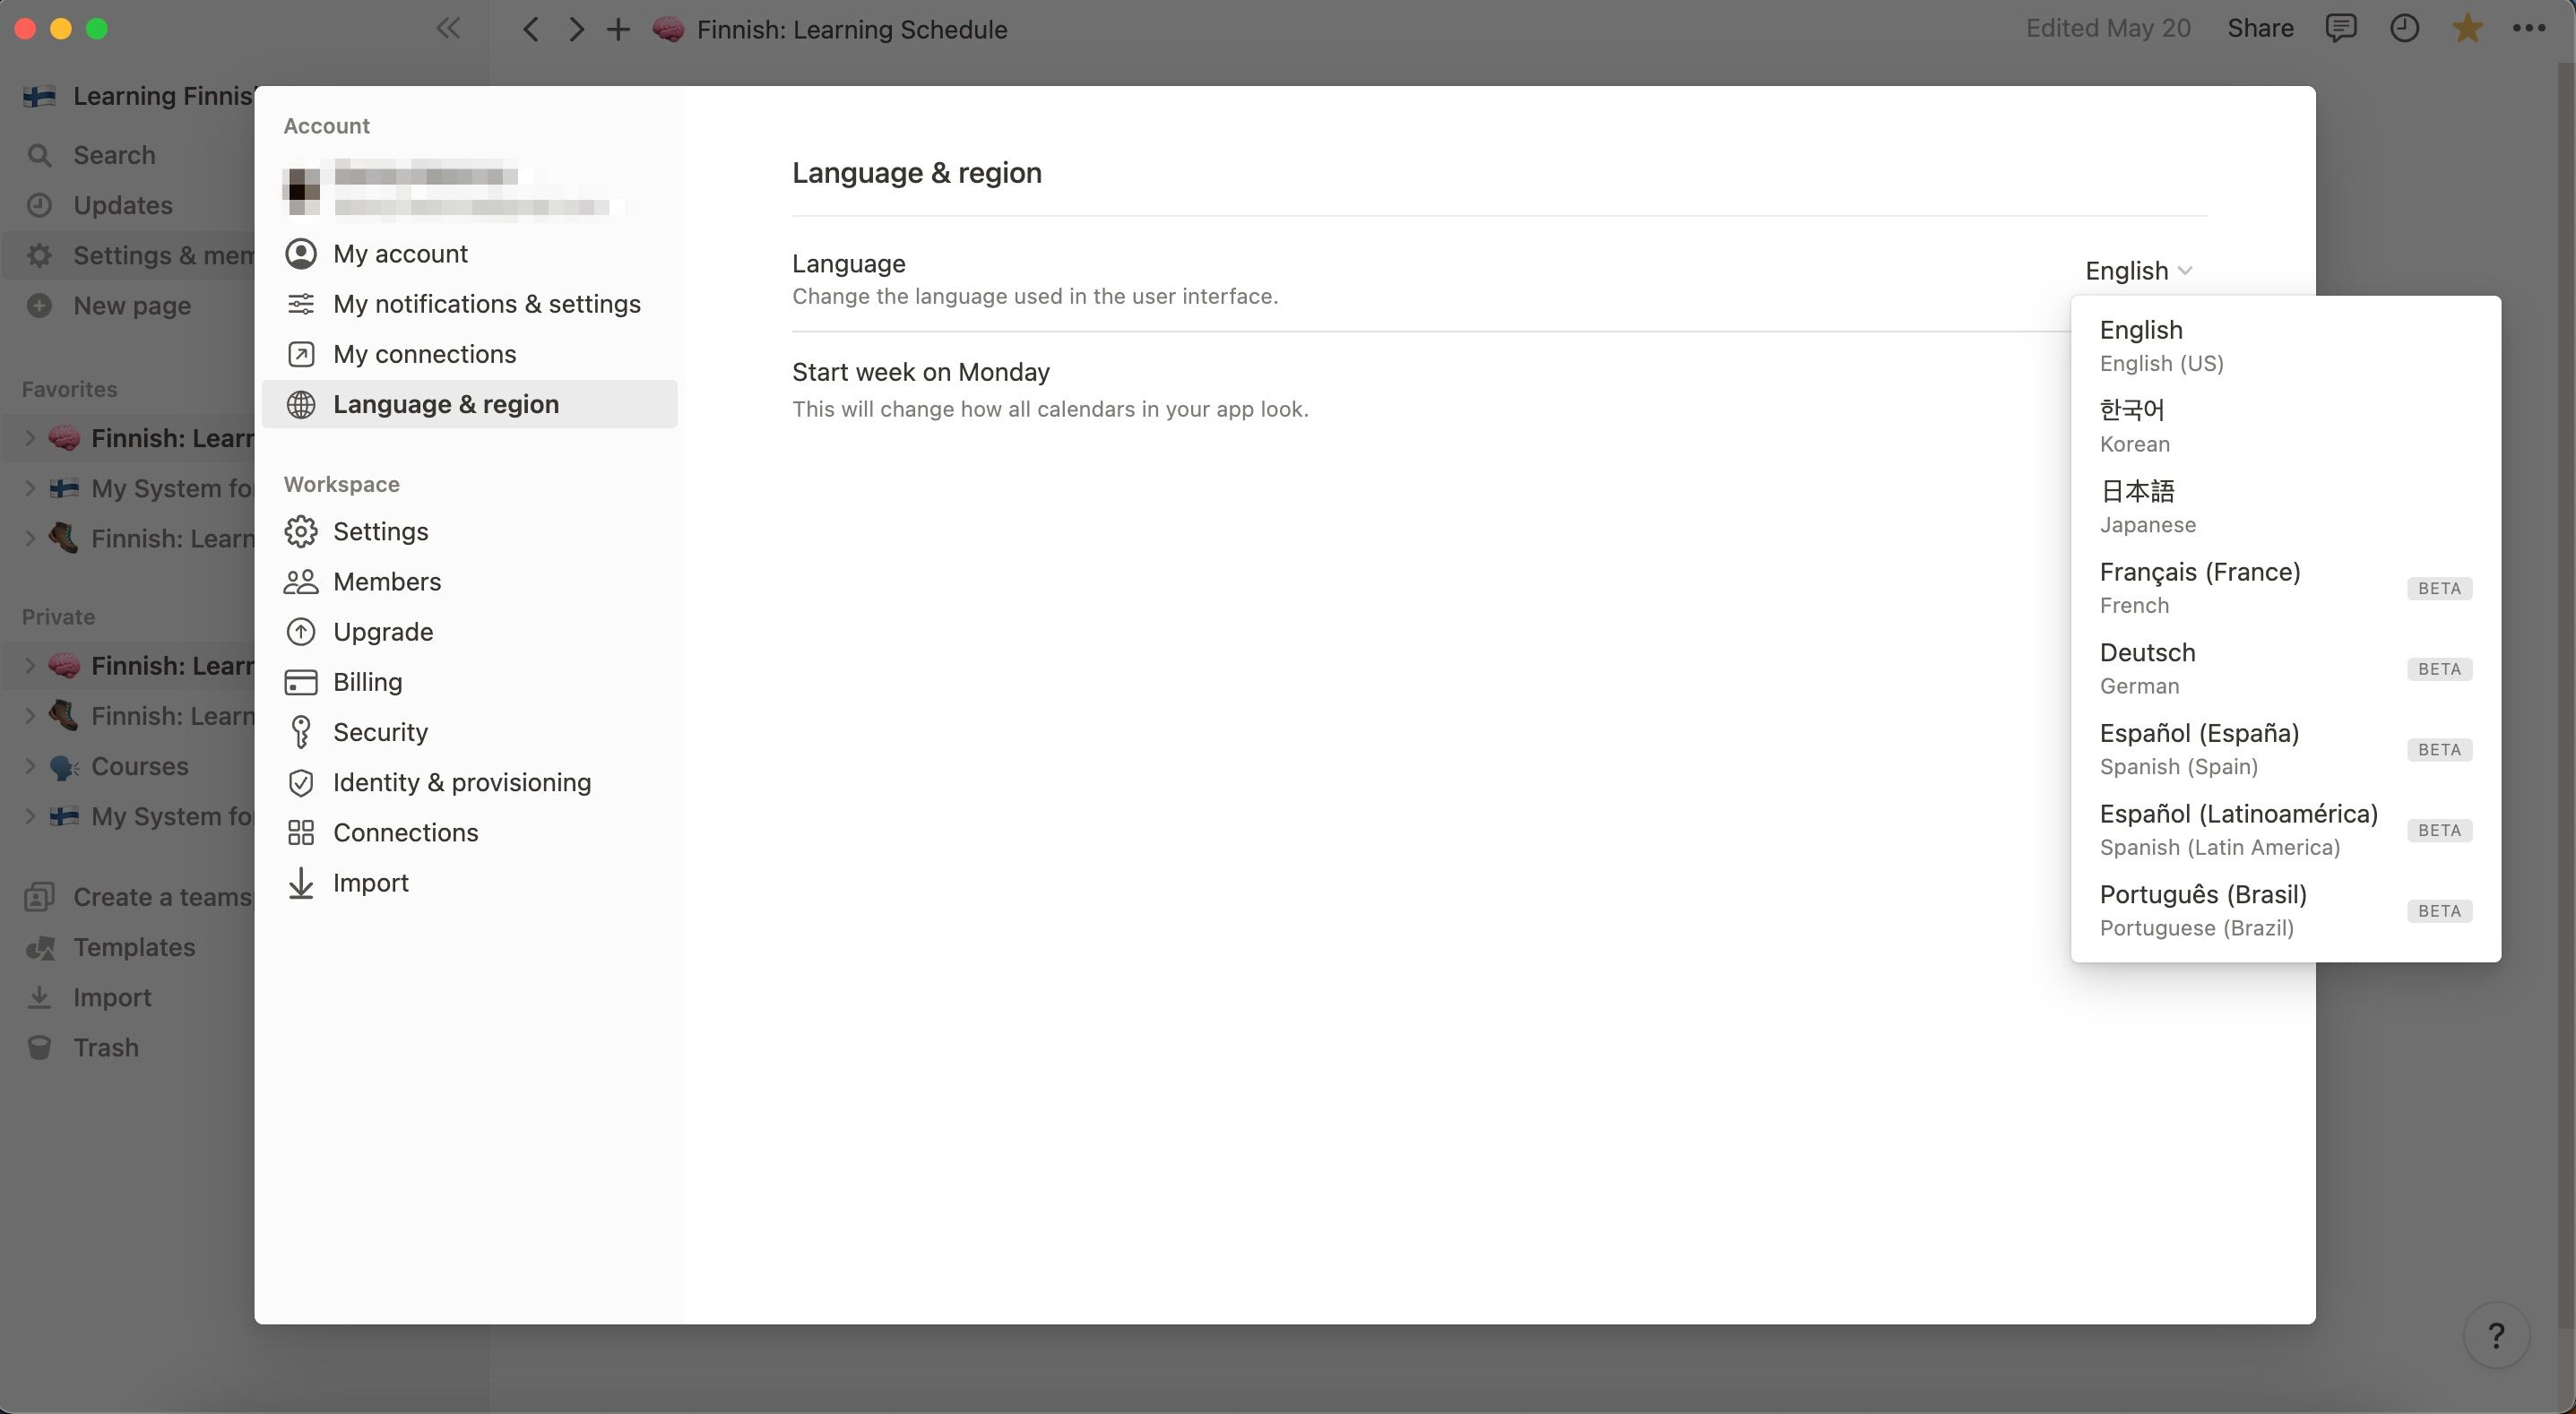
Task: Click the Share button
Action: pyautogui.click(x=2260, y=29)
